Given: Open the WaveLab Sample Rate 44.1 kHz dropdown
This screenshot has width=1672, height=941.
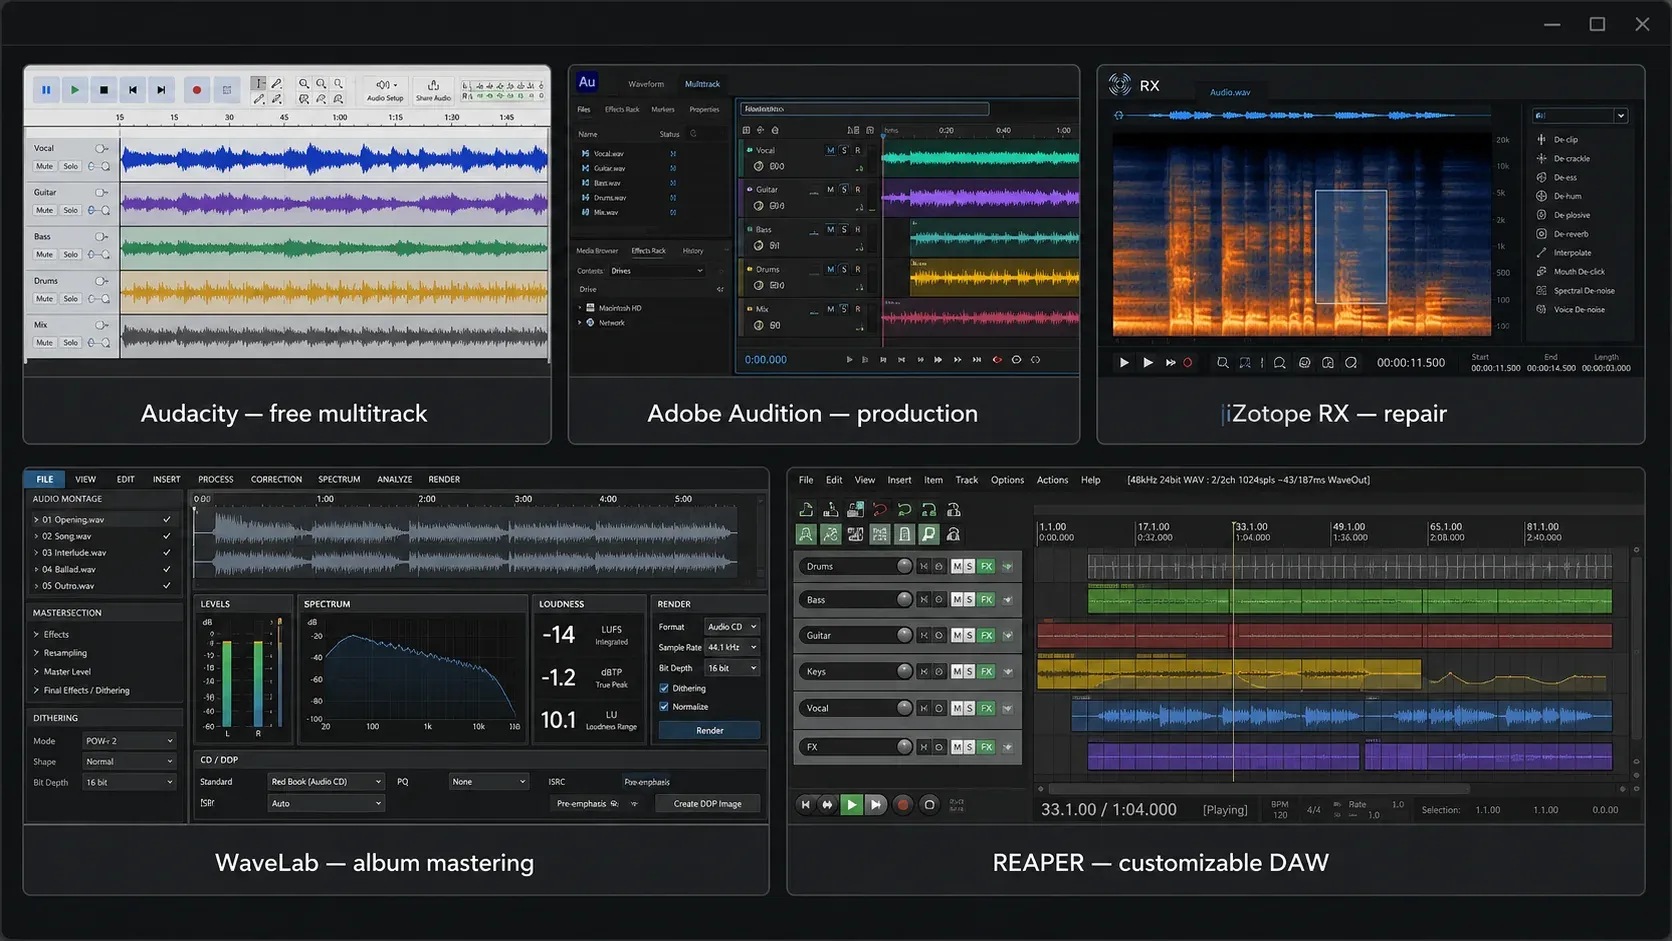Looking at the screenshot, I should [x=732, y=647].
